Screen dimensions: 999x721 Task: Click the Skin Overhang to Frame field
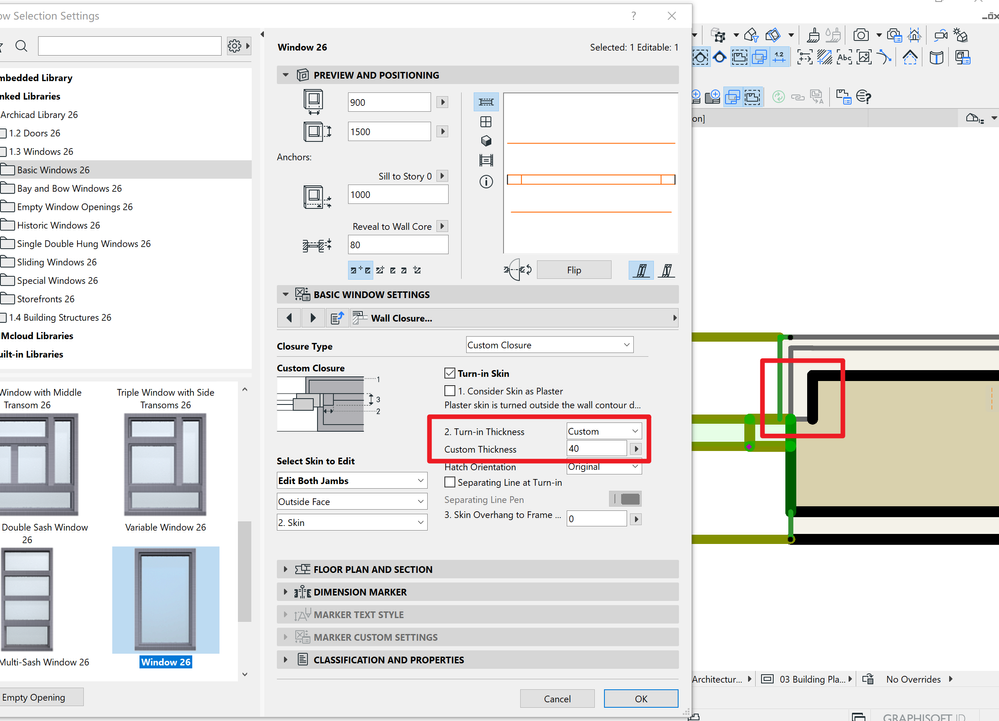point(596,519)
